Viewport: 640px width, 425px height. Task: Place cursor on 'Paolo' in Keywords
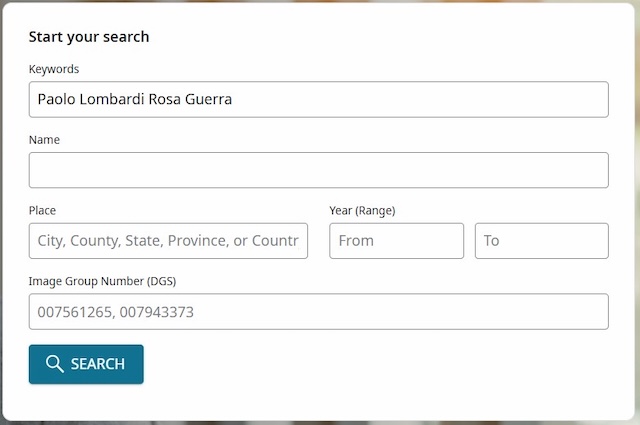(56, 99)
